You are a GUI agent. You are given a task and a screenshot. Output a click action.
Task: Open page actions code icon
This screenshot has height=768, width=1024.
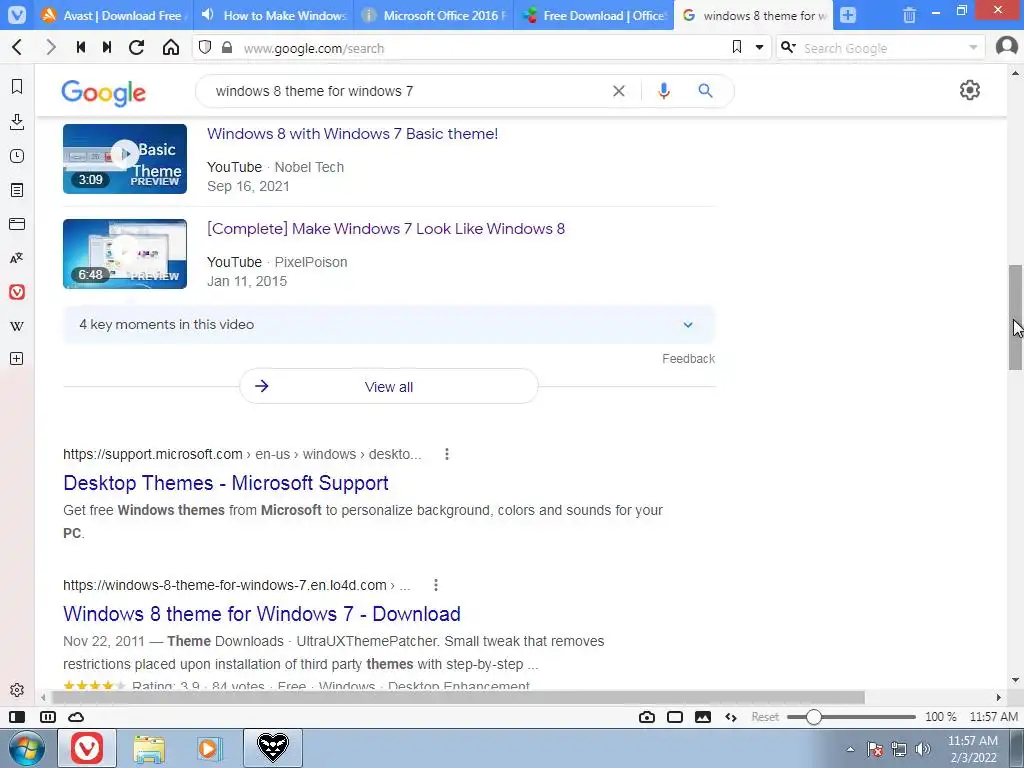pos(731,717)
